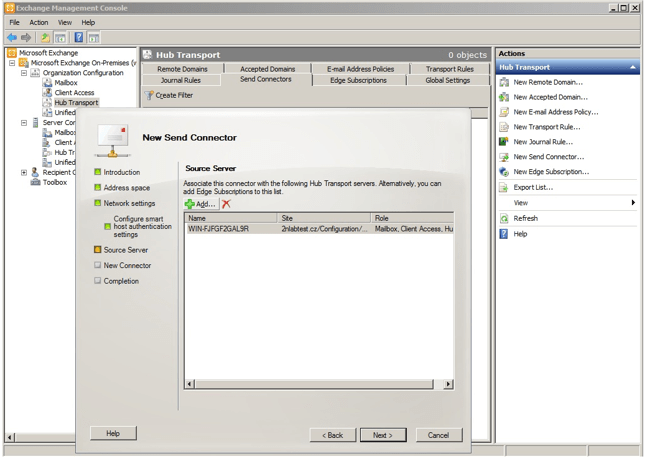Collapse the Hub Transport actions section

(633, 67)
